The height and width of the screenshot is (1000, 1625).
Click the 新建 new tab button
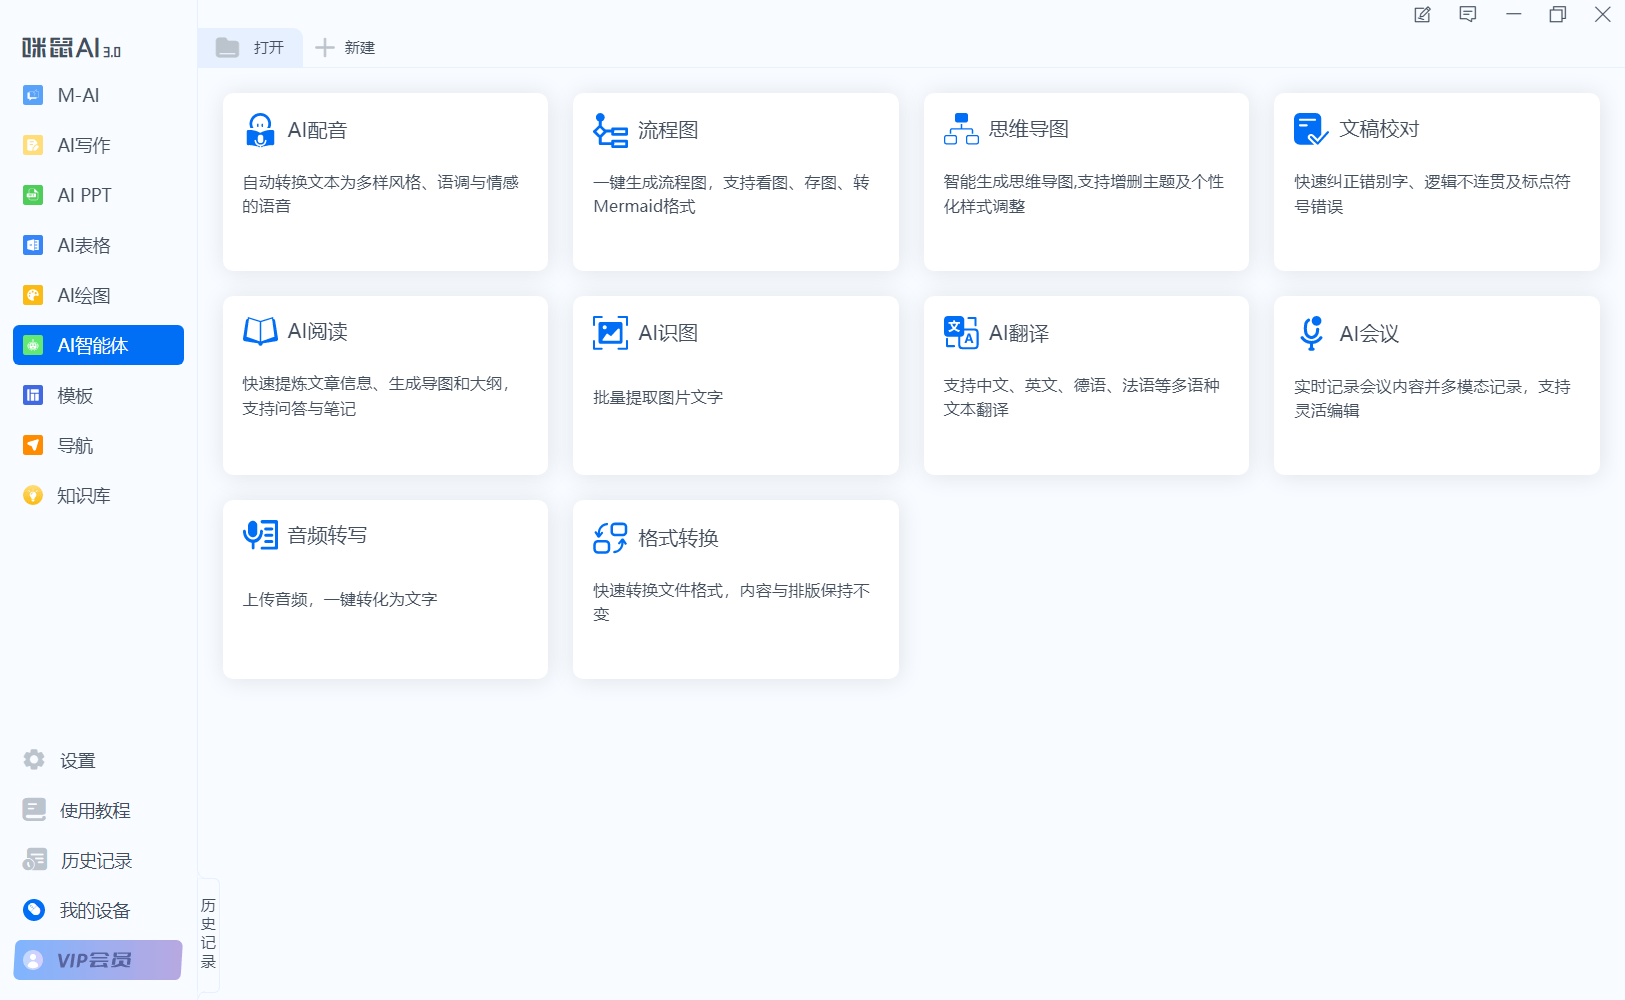(x=345, y=47)
